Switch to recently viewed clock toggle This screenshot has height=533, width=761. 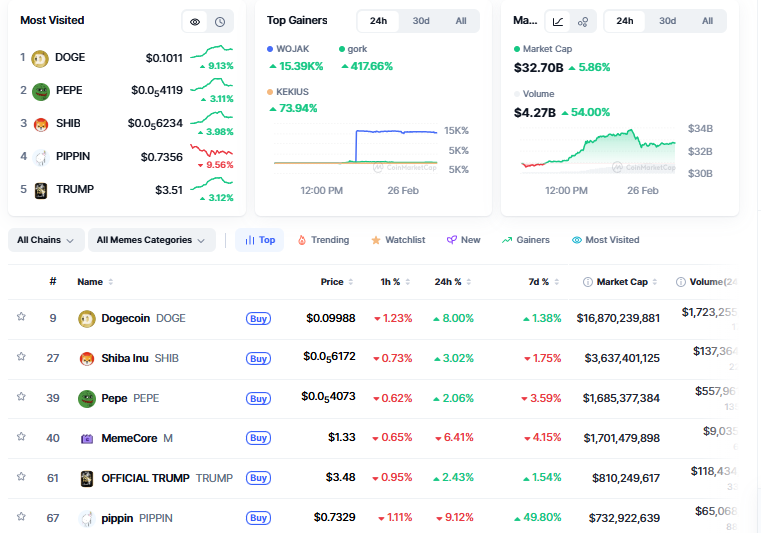220,21
